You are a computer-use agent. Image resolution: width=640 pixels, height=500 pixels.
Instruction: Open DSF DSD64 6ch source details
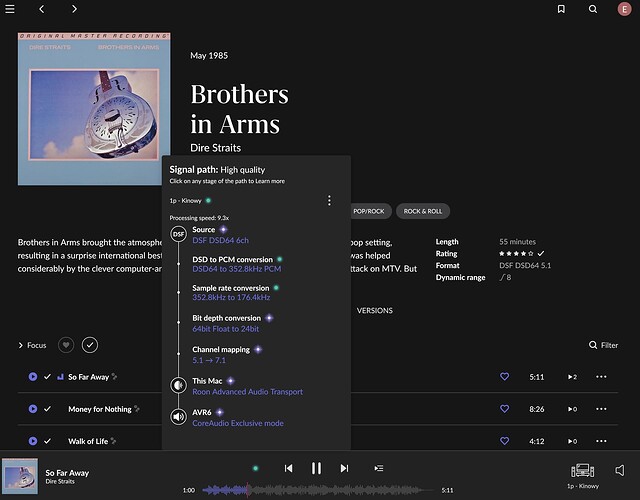(x=220, y=240)
